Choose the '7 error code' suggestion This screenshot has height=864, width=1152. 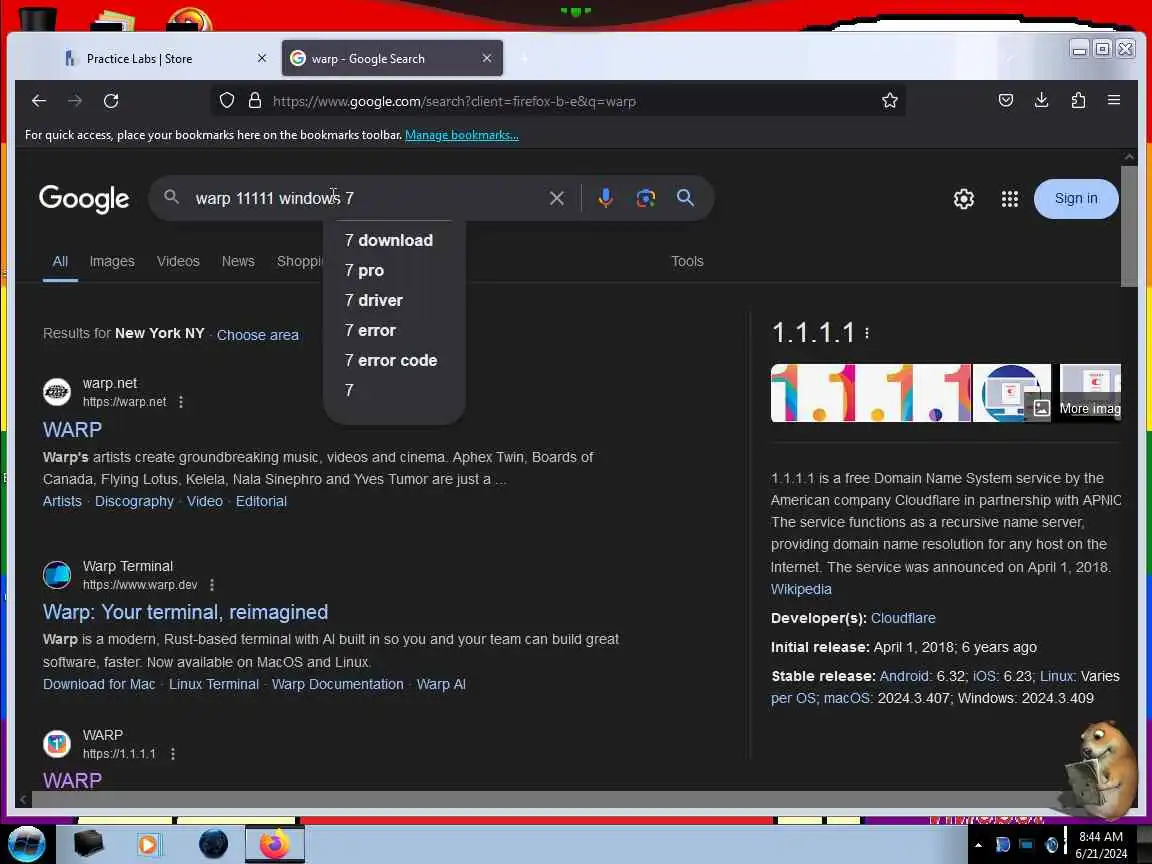[395, 361]
